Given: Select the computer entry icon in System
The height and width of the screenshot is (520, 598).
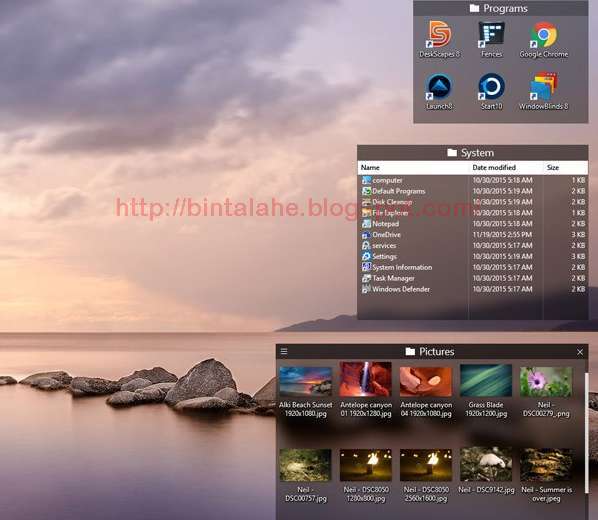Looking at the screenshot, I should [366, 180].
